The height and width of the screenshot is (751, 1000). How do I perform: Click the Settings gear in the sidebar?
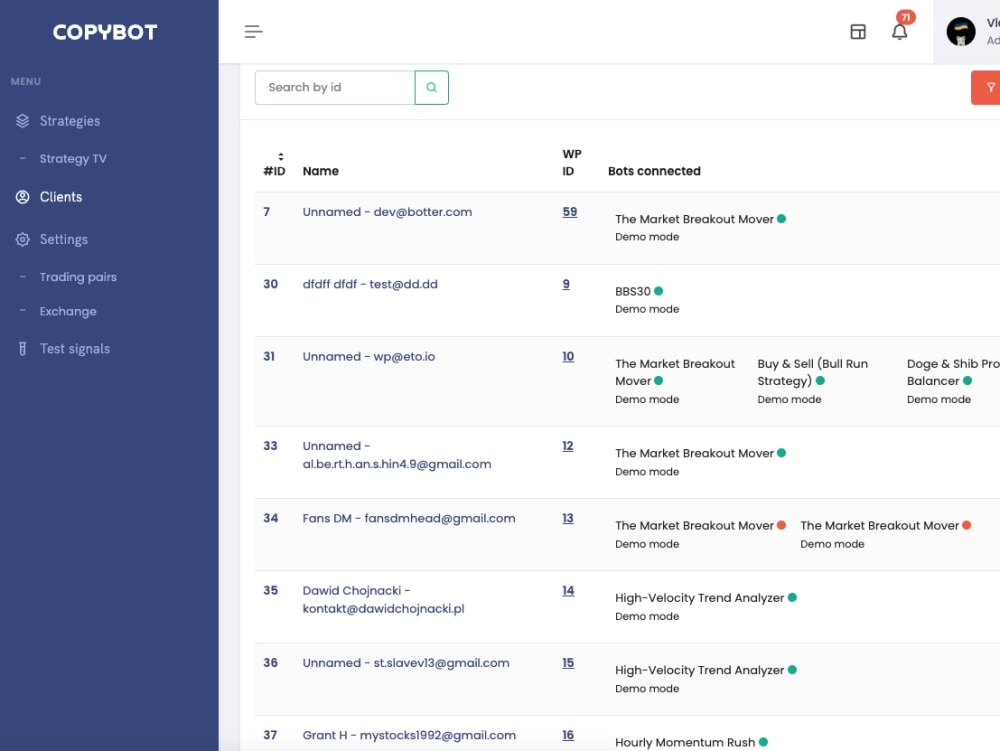[22, 239]
